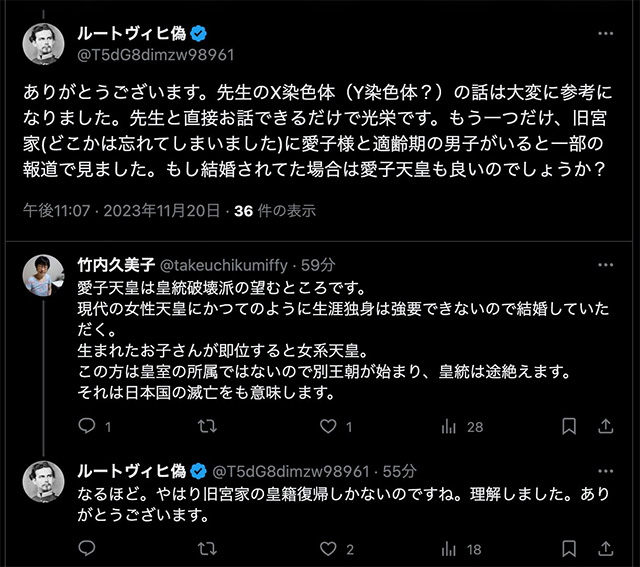Image resolution: width=640 pixels, height=567 pixels.
Task: Open more options on main tweet
Action: click(x=606, y=34)
